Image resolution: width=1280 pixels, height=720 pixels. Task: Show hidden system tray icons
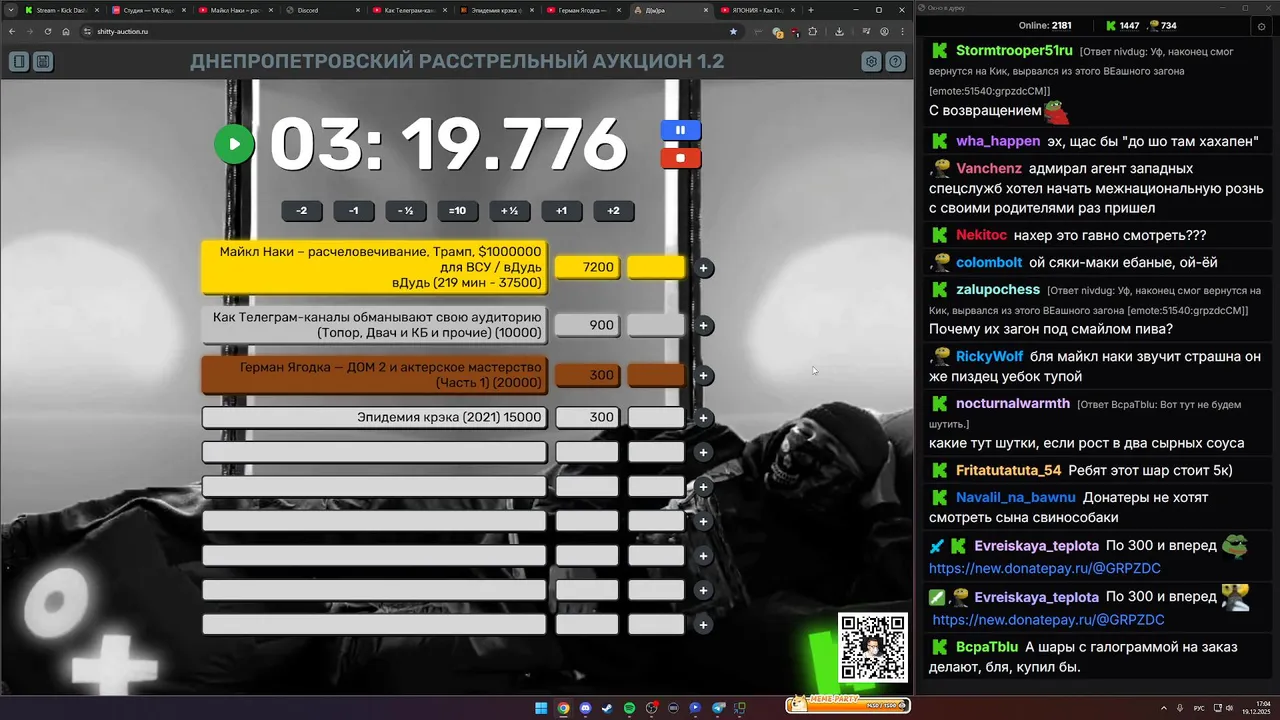[x=1163, y=708]
